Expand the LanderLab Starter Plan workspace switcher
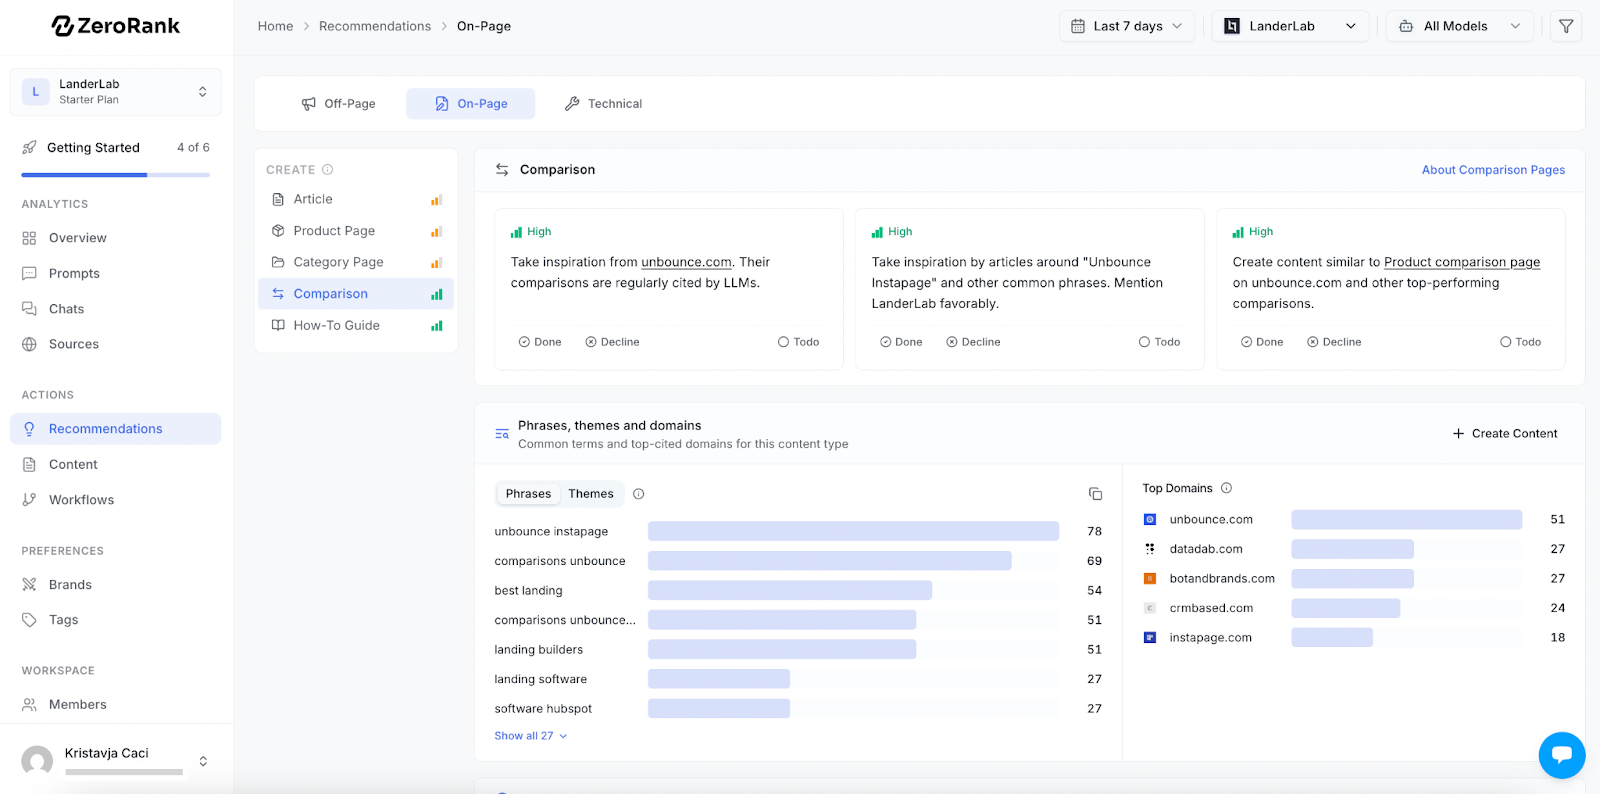 [x=116, y=92]
